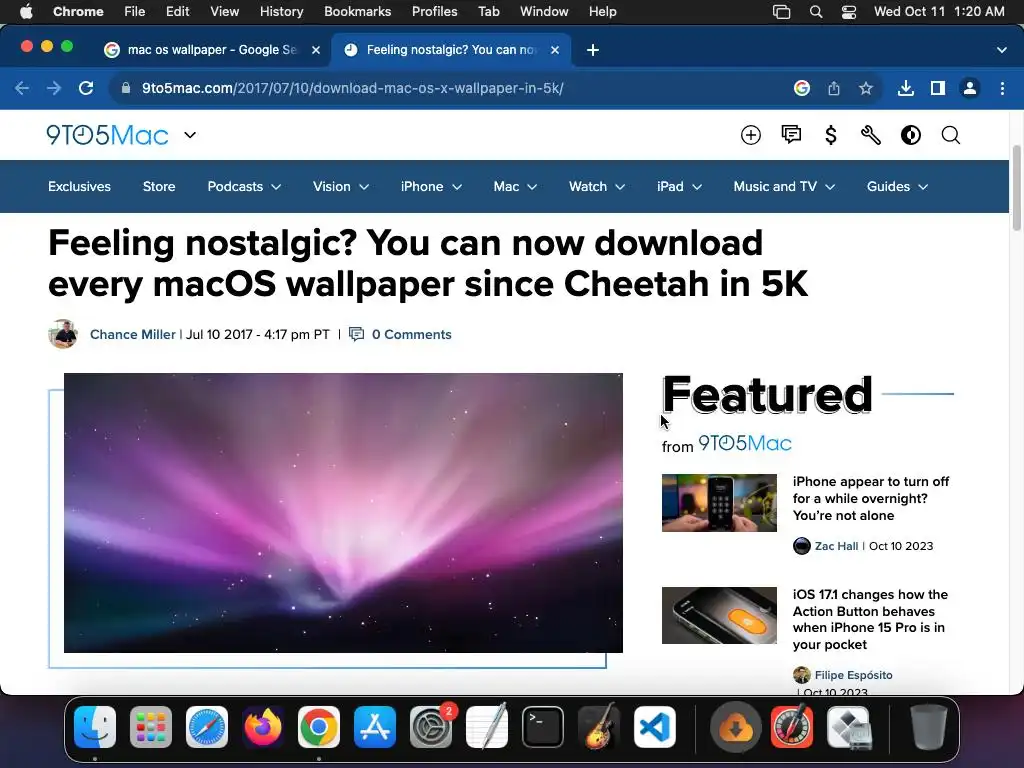This screenshot has height=768, width=1024.
Task: Click Chance Miller's avatar photo
Action: click(63, 334)
